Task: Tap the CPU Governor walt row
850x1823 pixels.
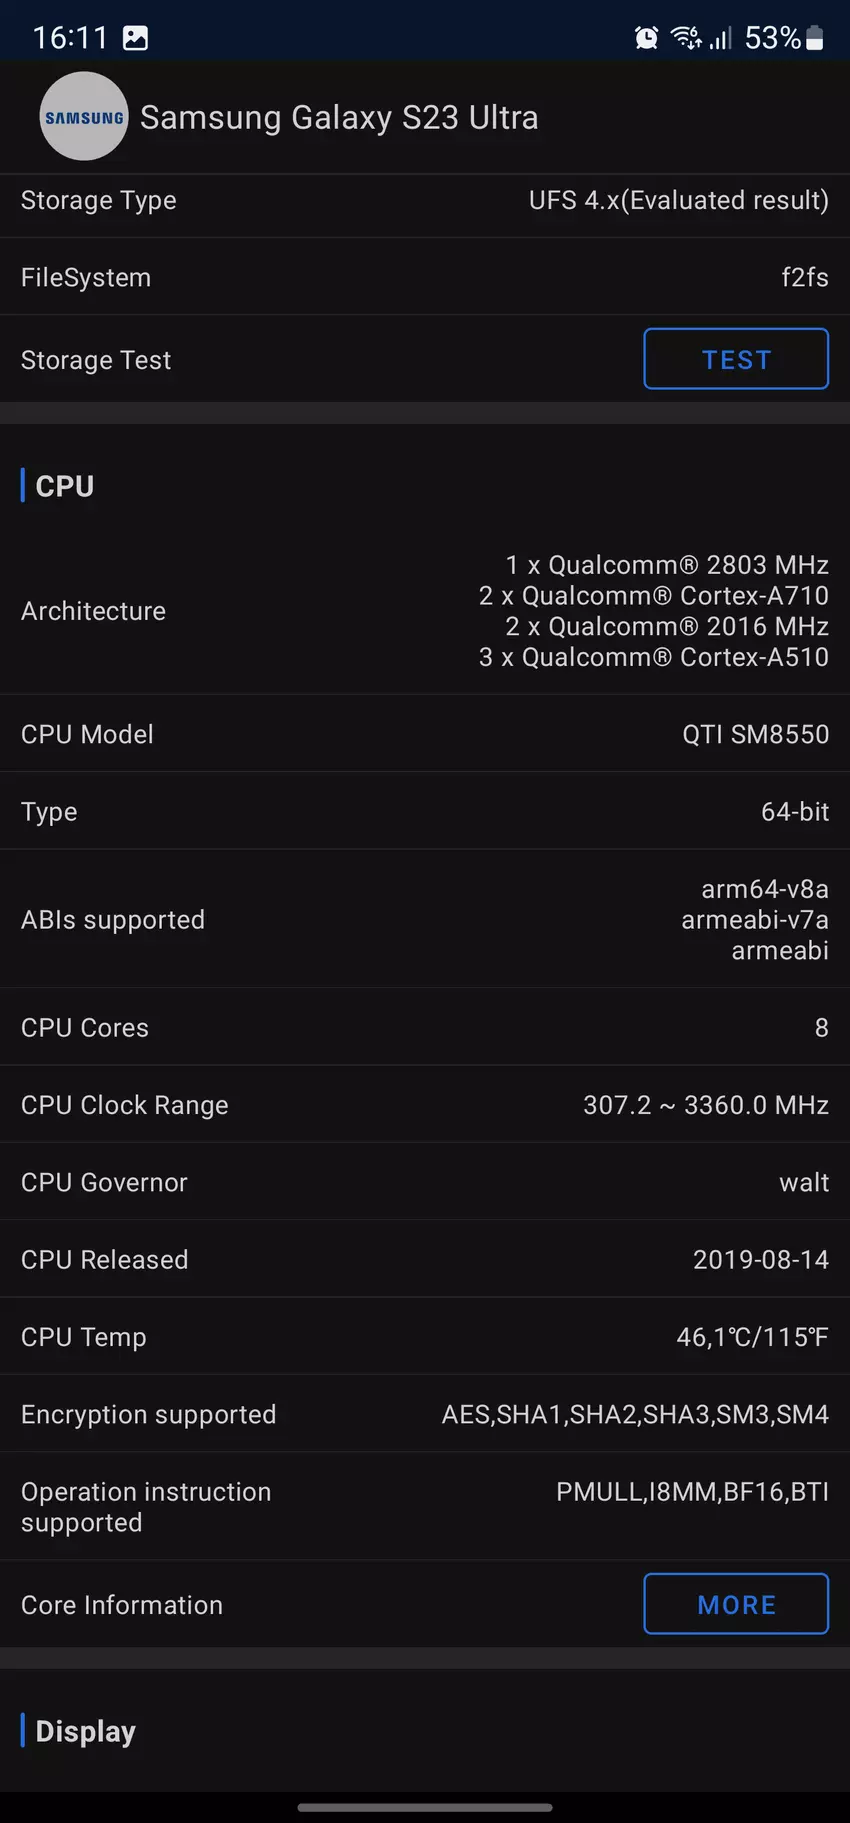Action: tap(425, 1182)
